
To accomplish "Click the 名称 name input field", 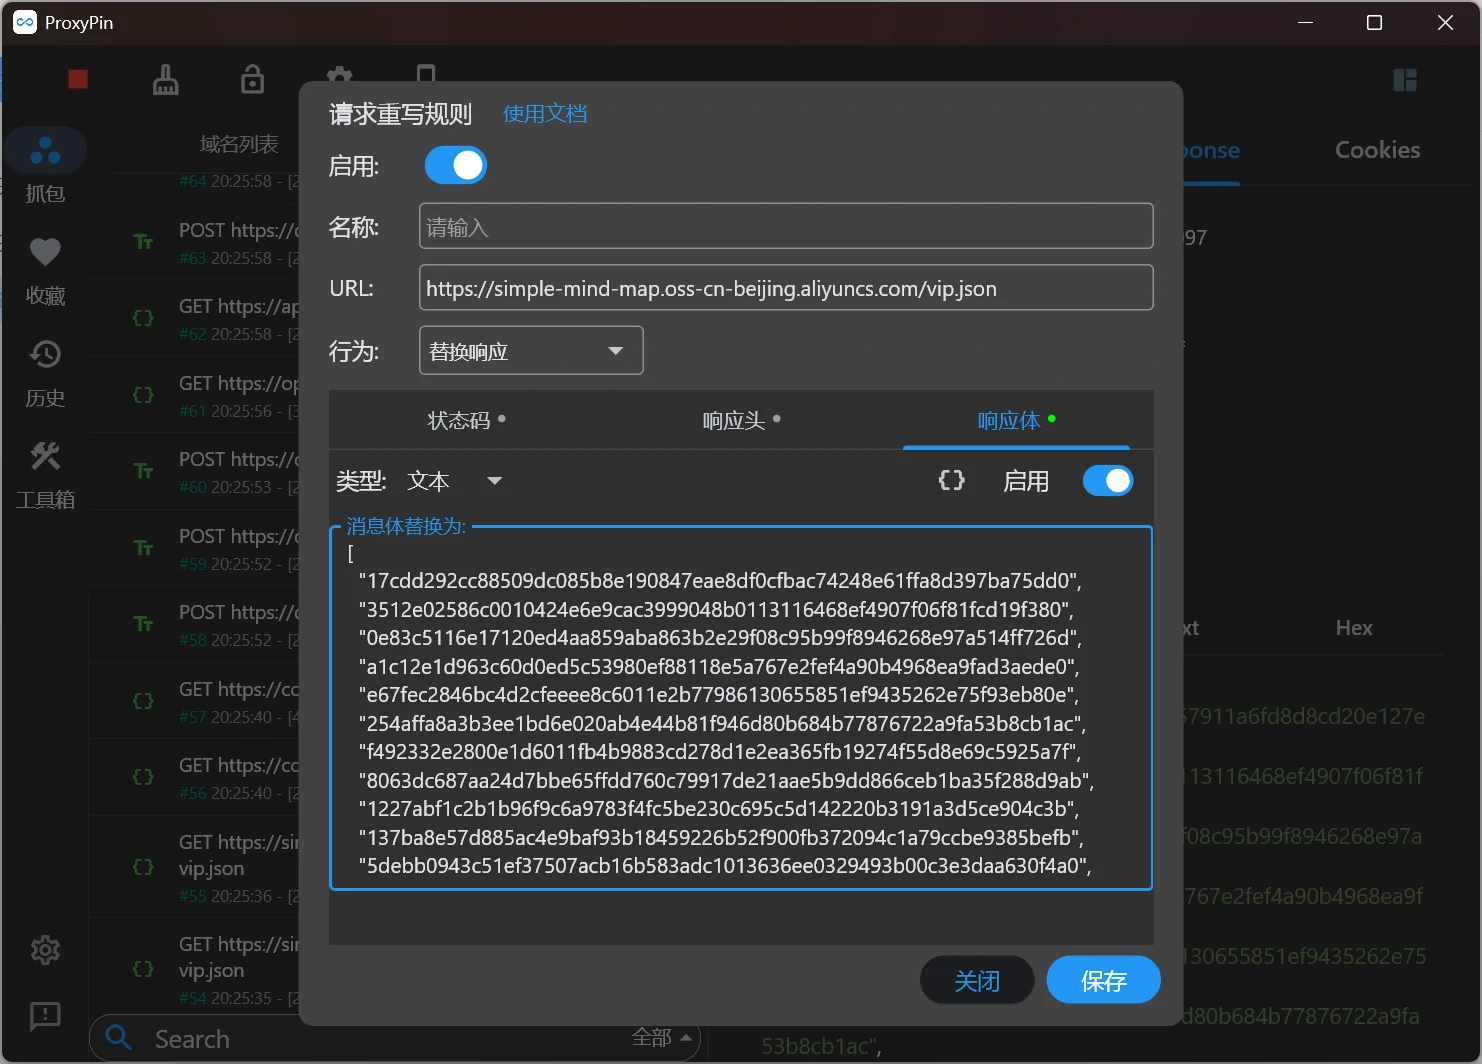I will coord(786,227).
